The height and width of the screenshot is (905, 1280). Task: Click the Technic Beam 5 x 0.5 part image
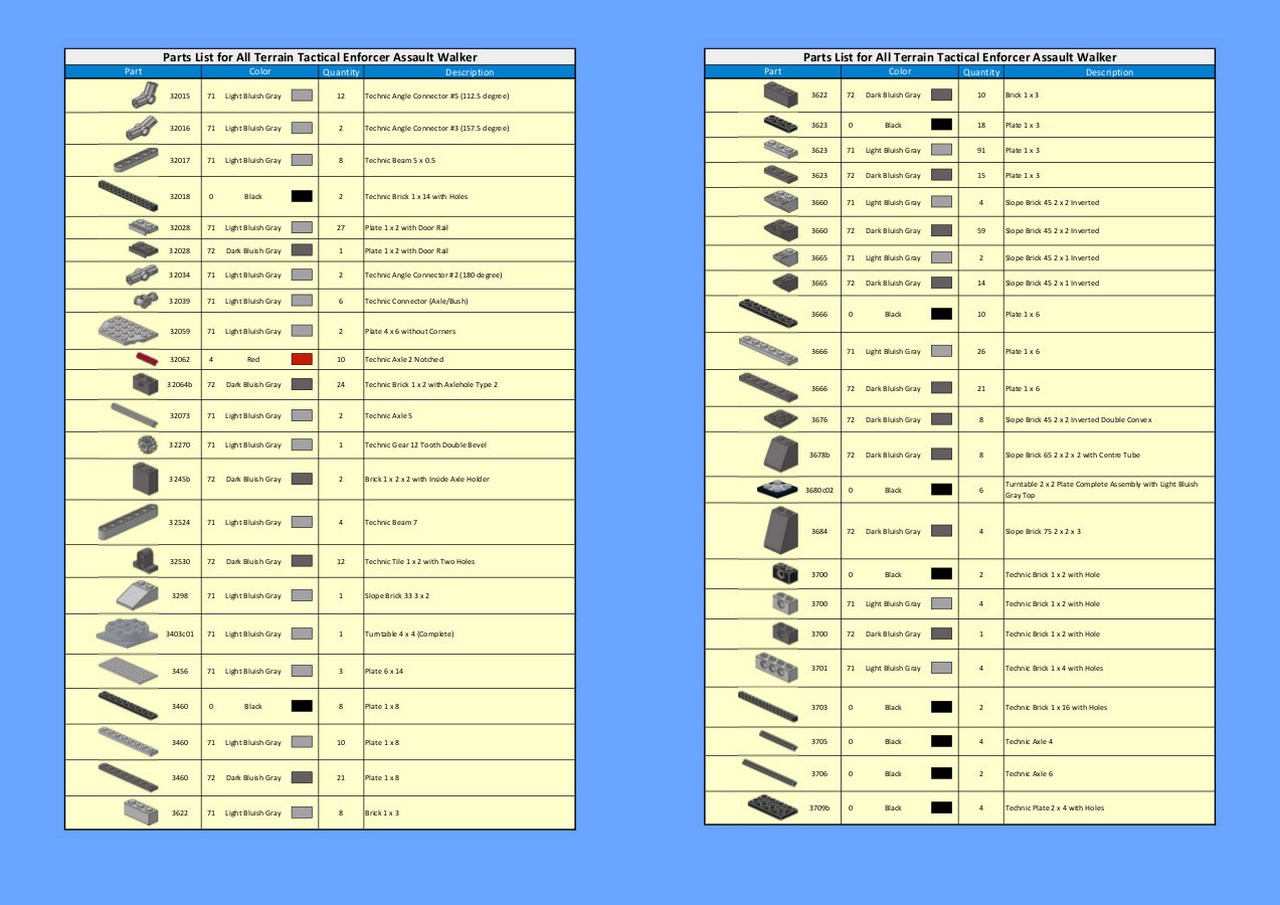135,160
